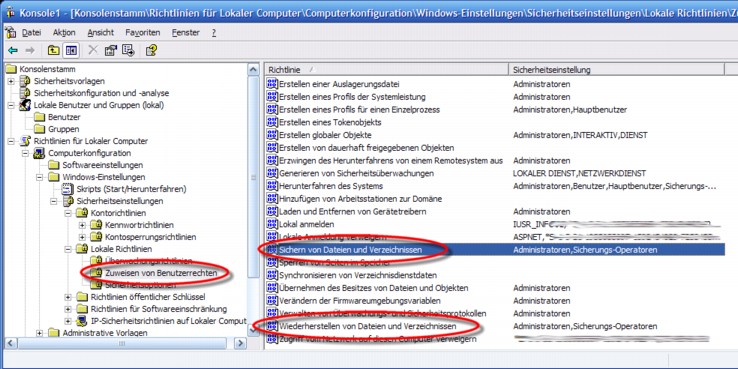Open the Fenster menu

185,32
